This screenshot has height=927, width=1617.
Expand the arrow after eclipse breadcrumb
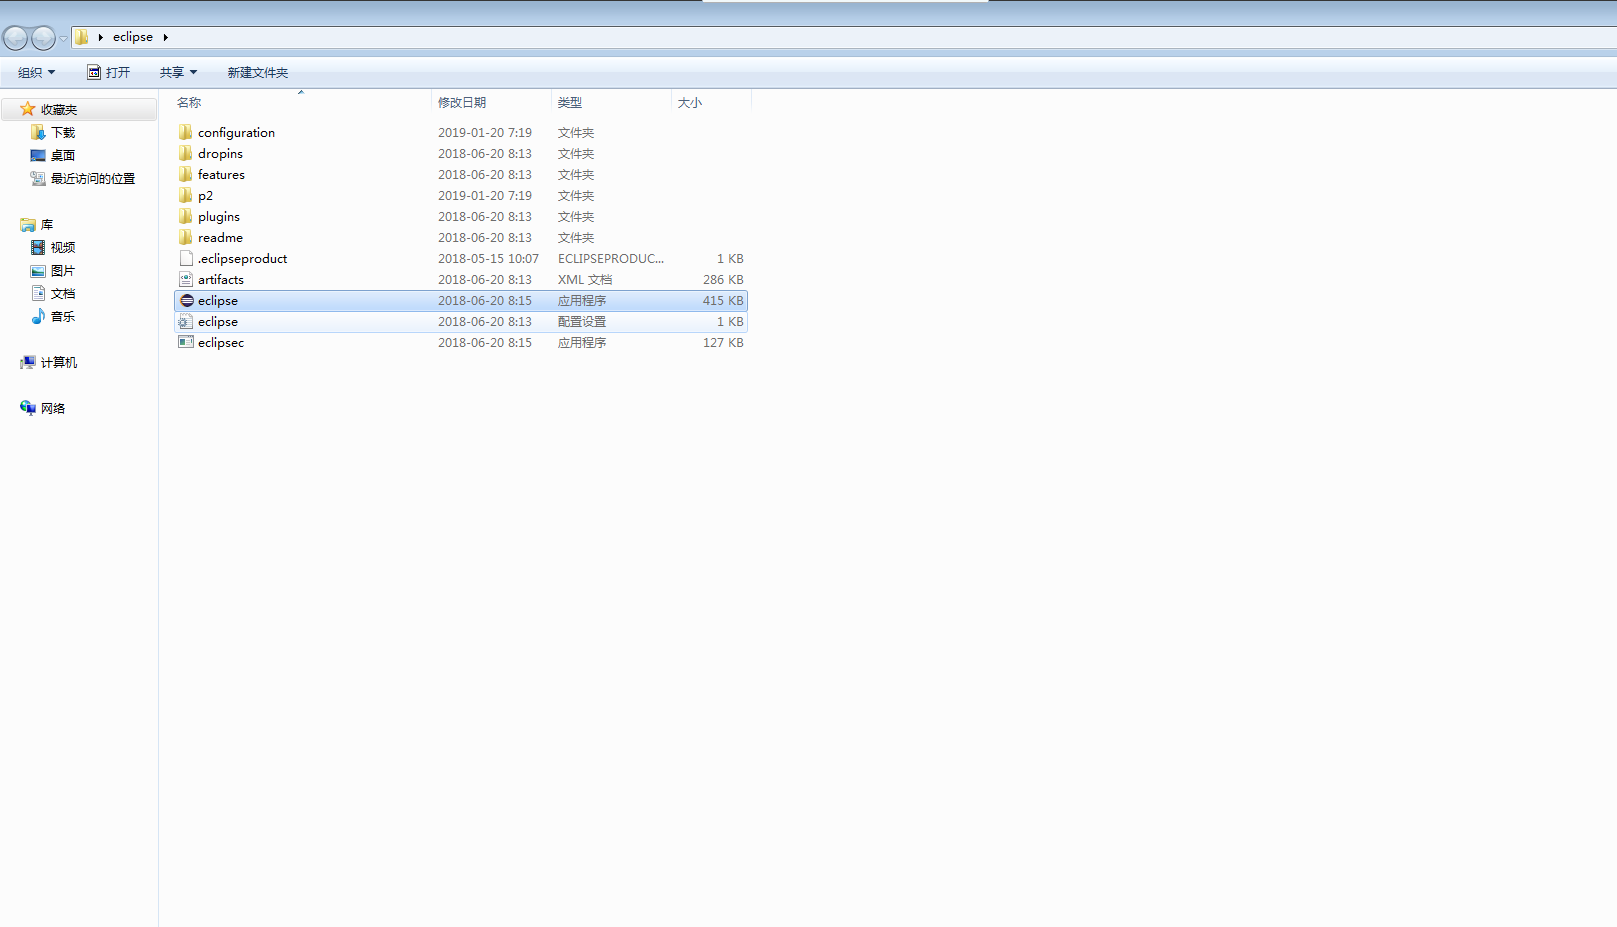(165, 37)
